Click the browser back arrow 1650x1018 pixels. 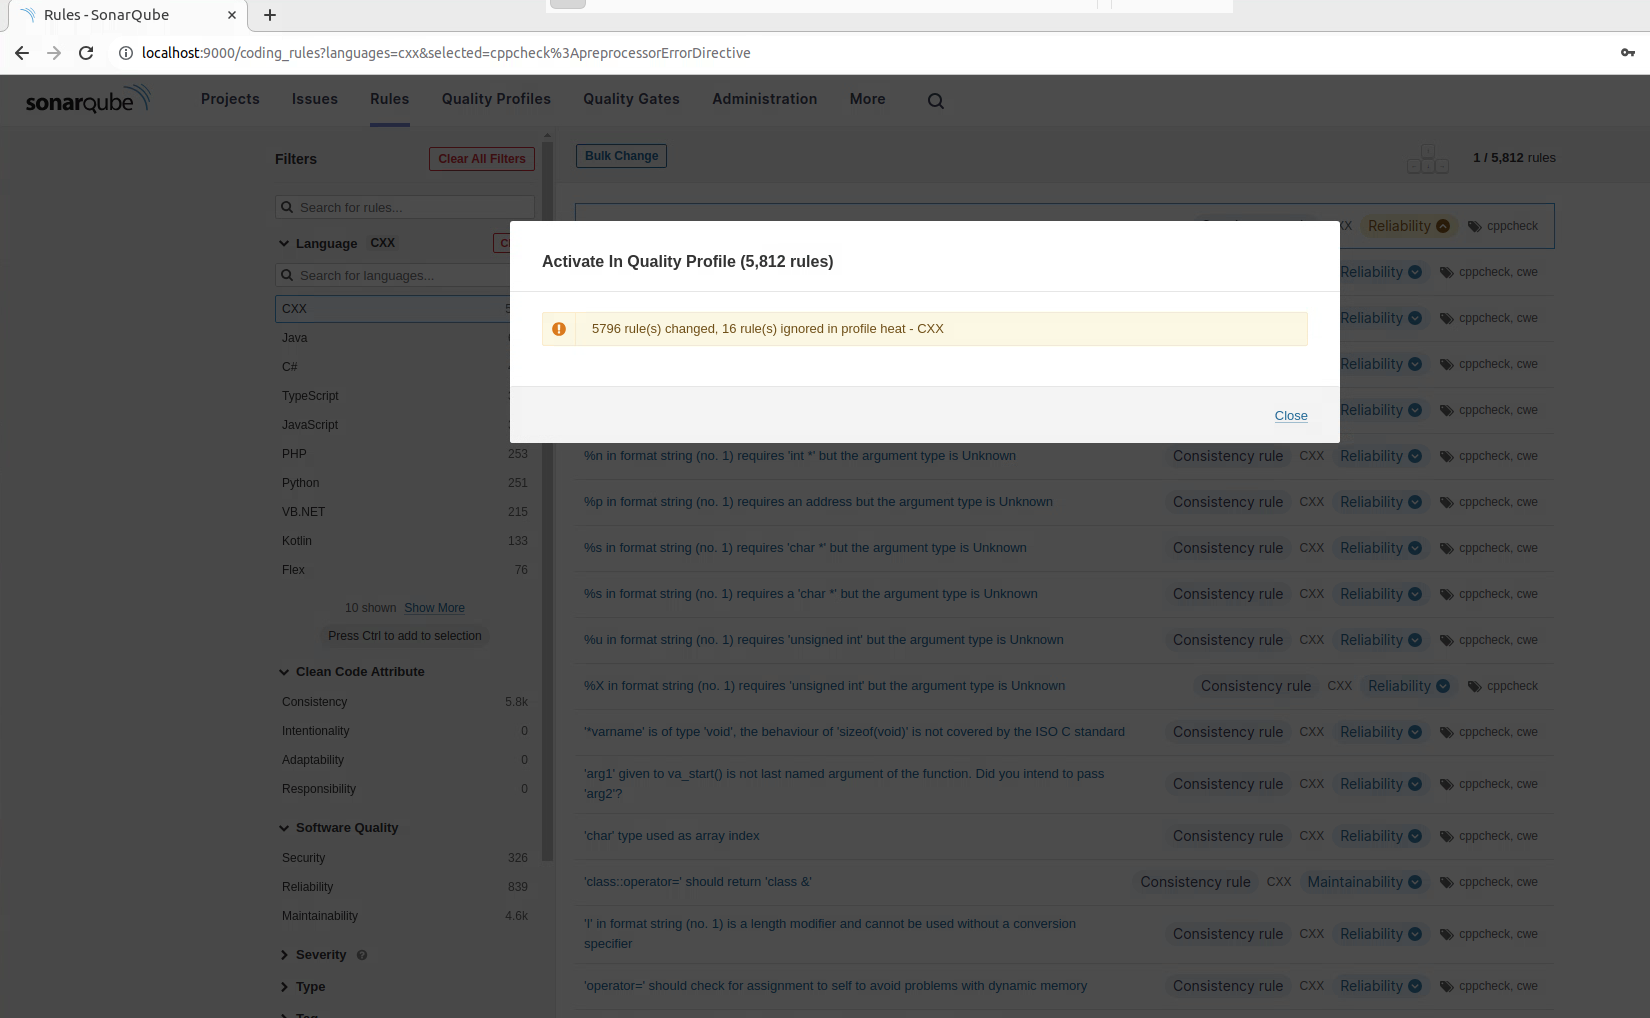pyautogui.click(x=22, y=53)
